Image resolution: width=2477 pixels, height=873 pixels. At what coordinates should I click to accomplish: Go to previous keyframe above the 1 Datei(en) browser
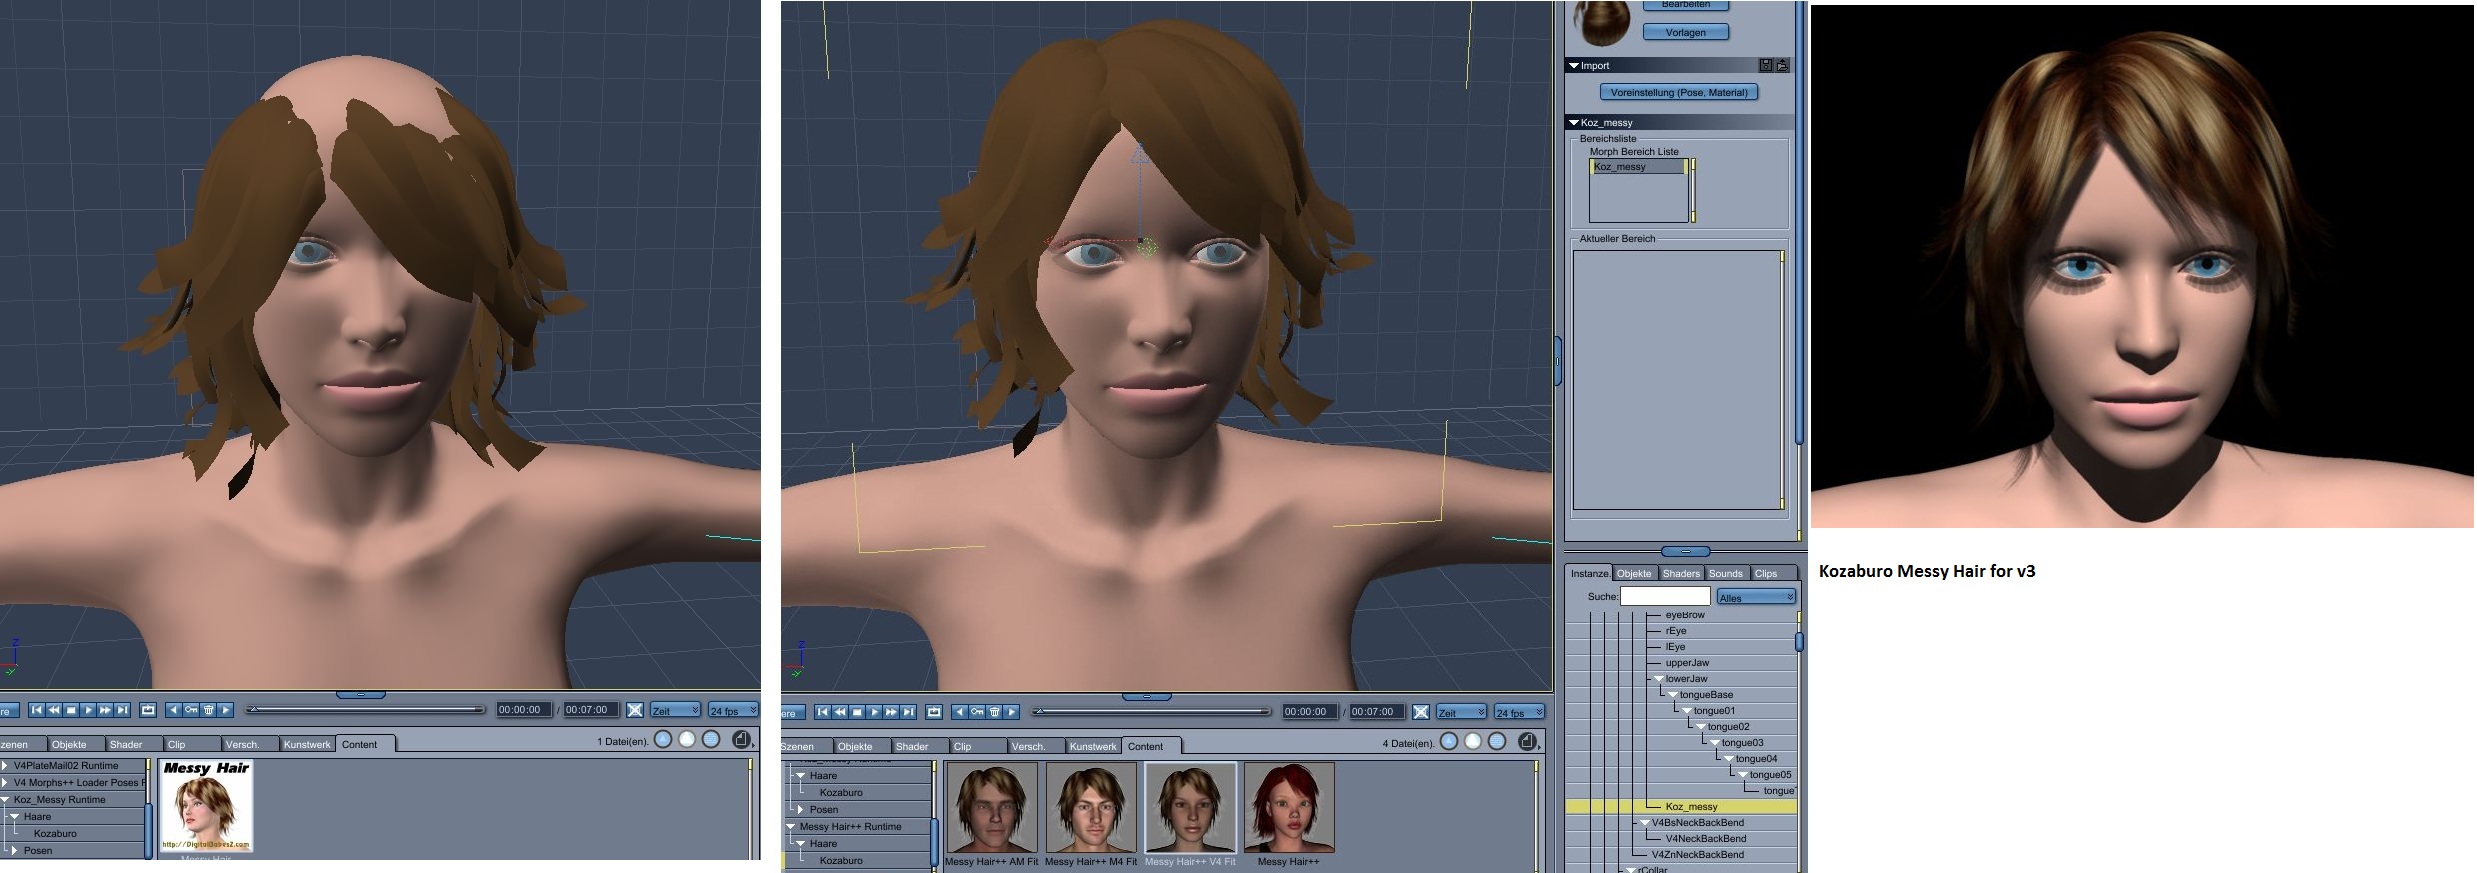coord(174,710)
